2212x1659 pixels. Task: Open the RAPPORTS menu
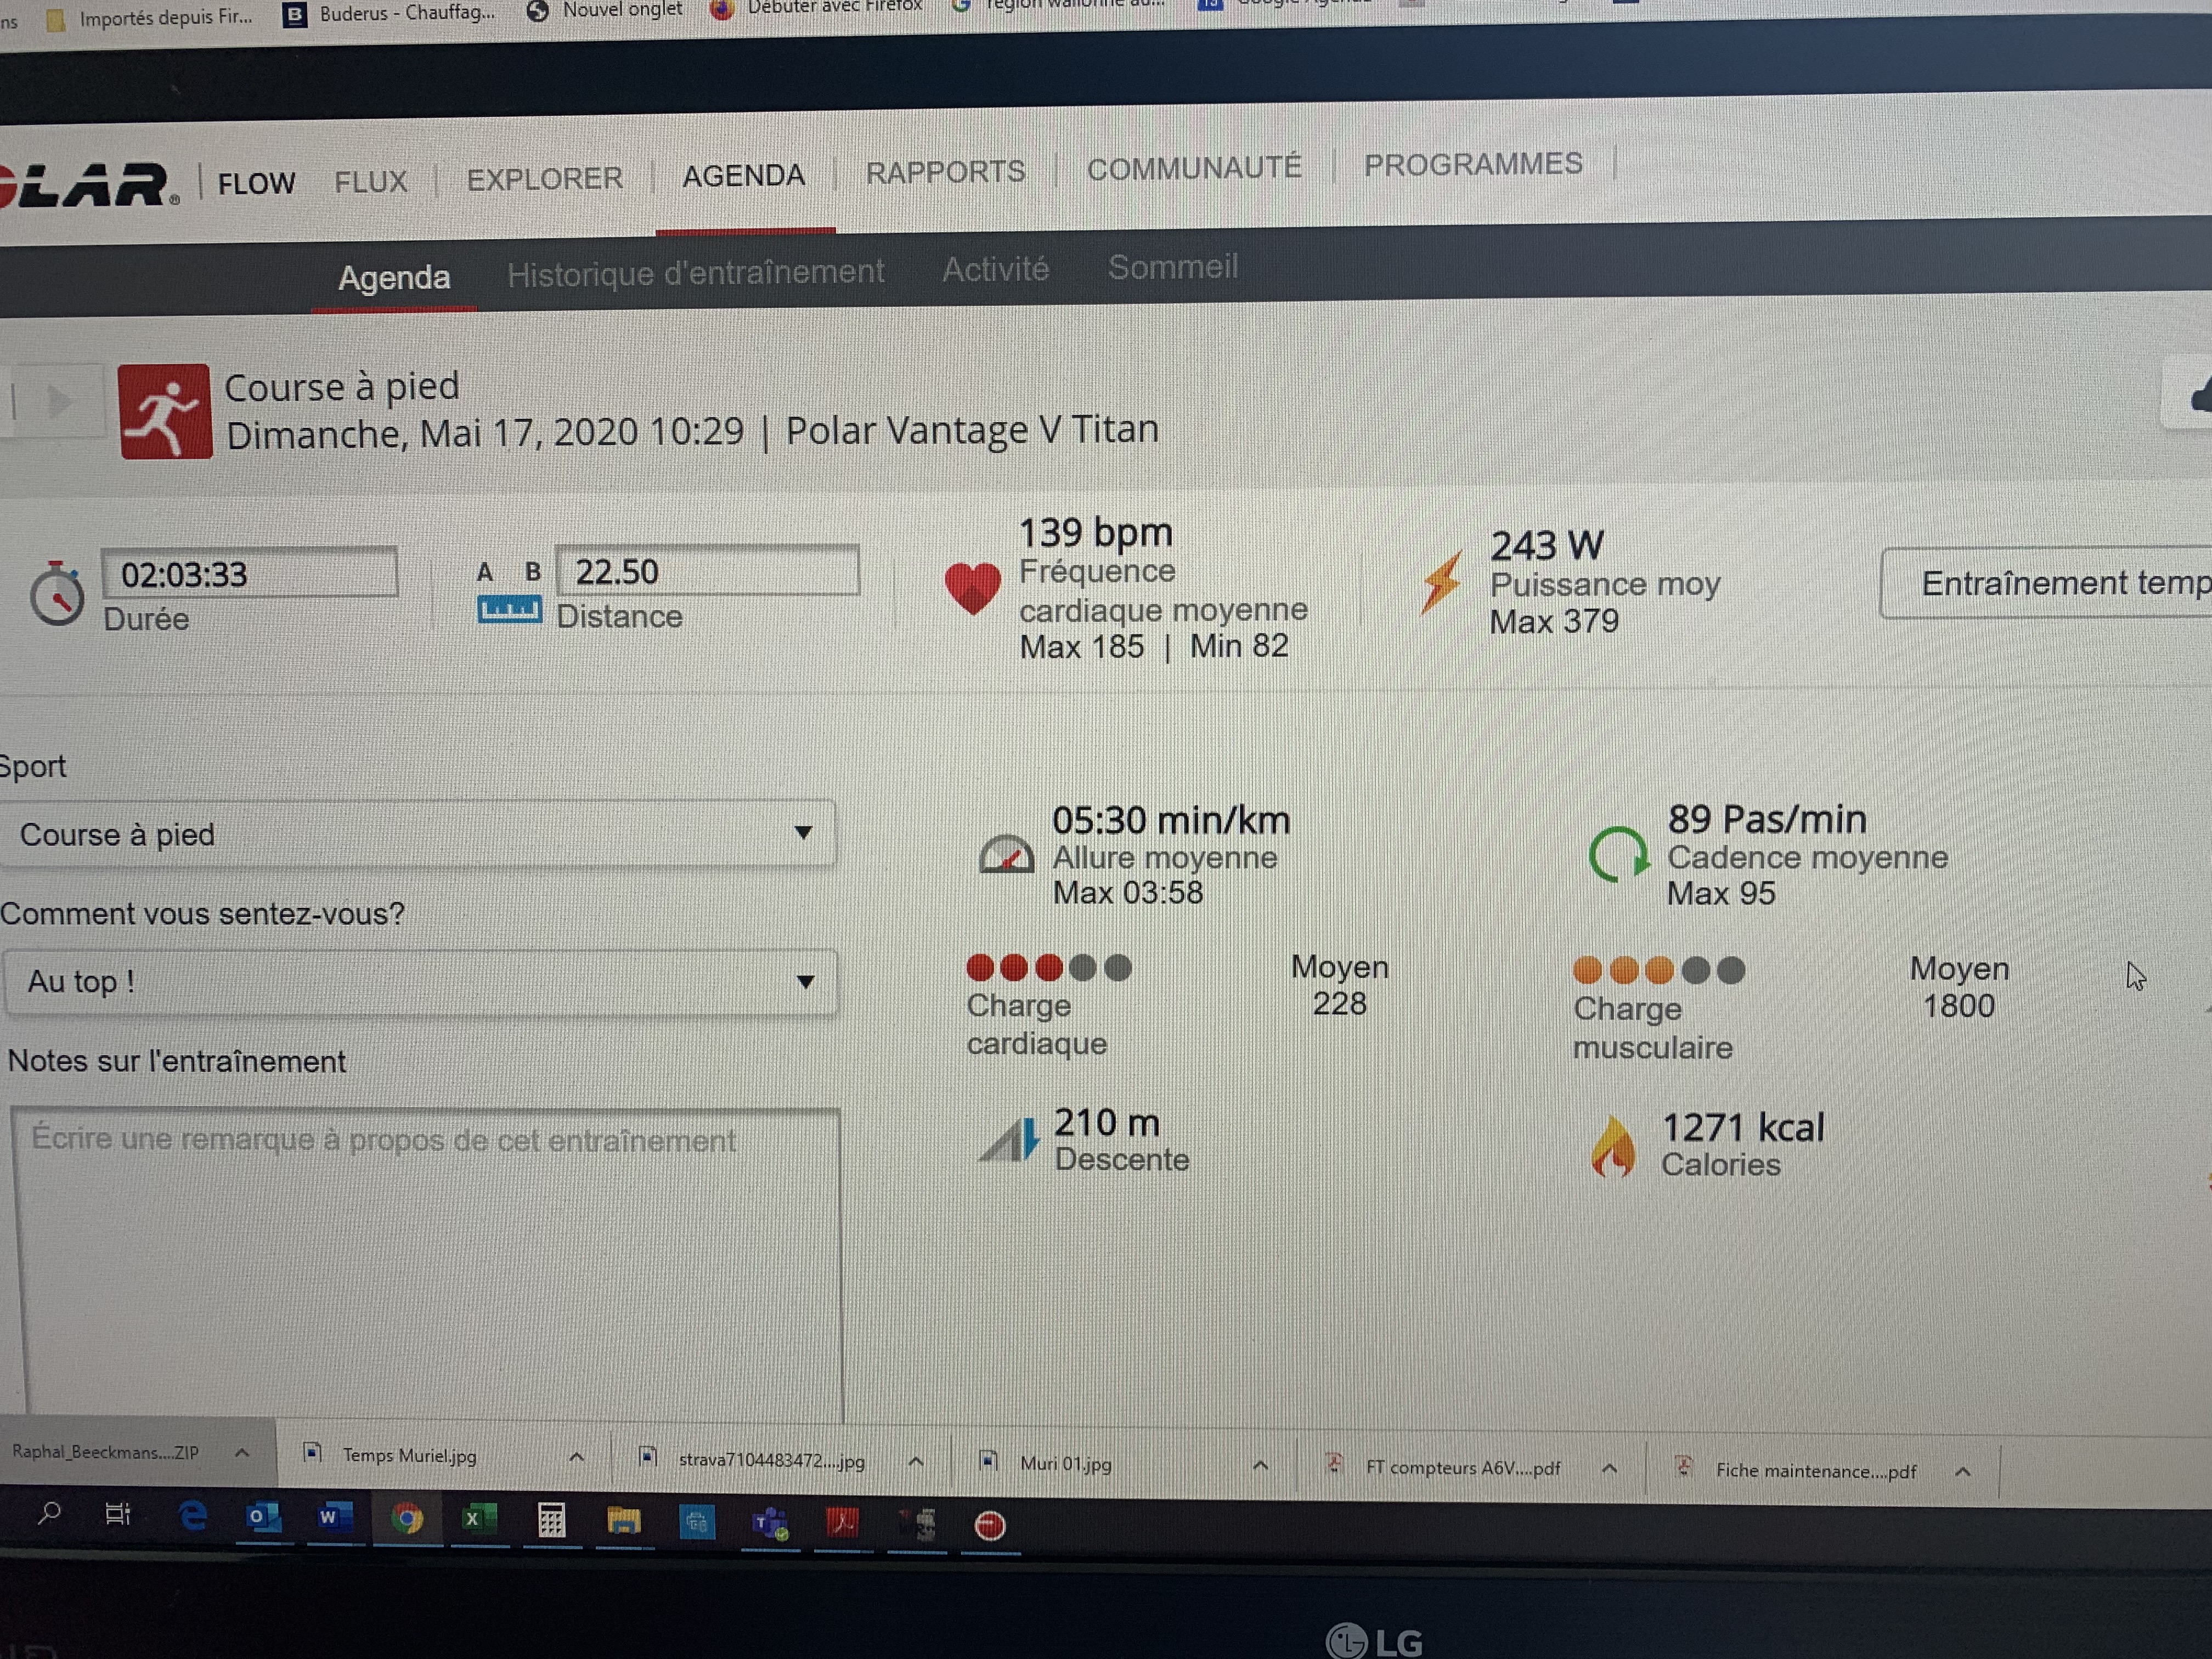tap(945, 172)
